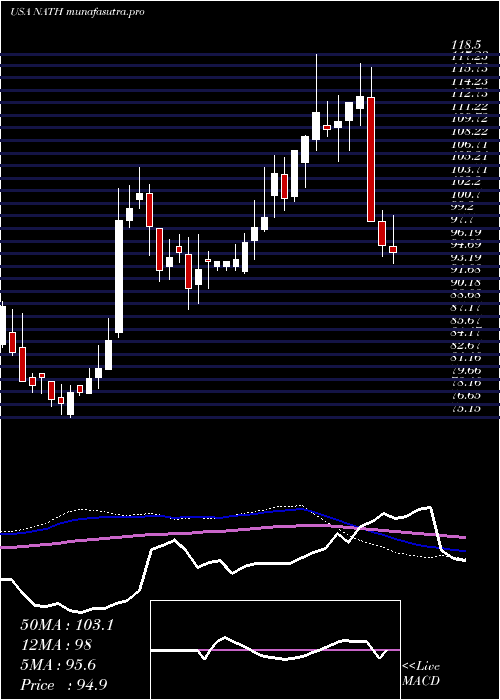Click the Price : 94.9 readout

click(64, 684)
